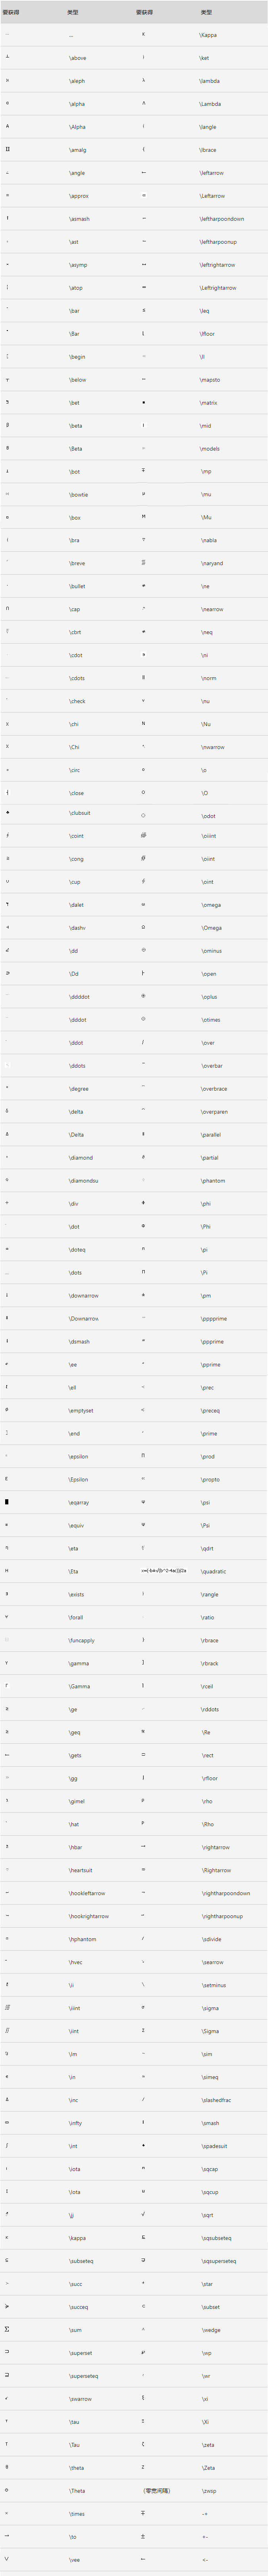Viewport: 268px width, 2576px height.
Task: Click the club symbol beside \clubsuit
Action: [x=7, y=812]
